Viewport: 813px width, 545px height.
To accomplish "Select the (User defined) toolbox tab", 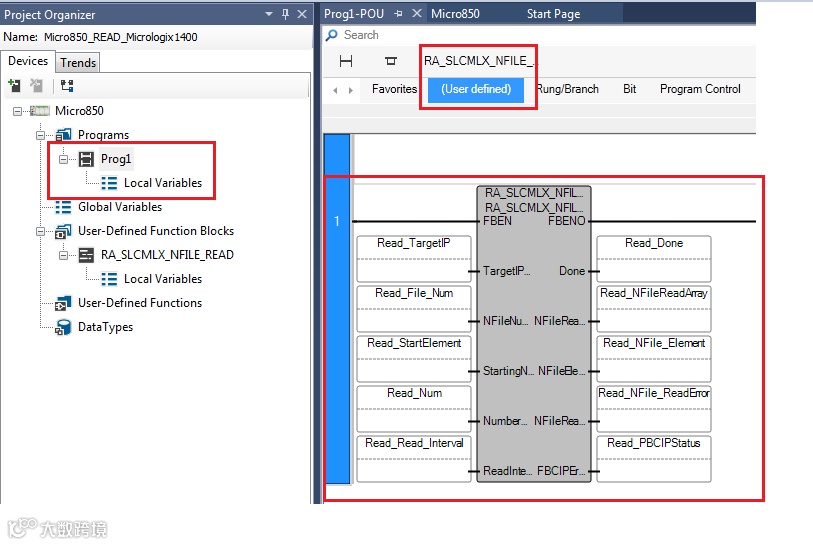I will (x=476, y=90).
